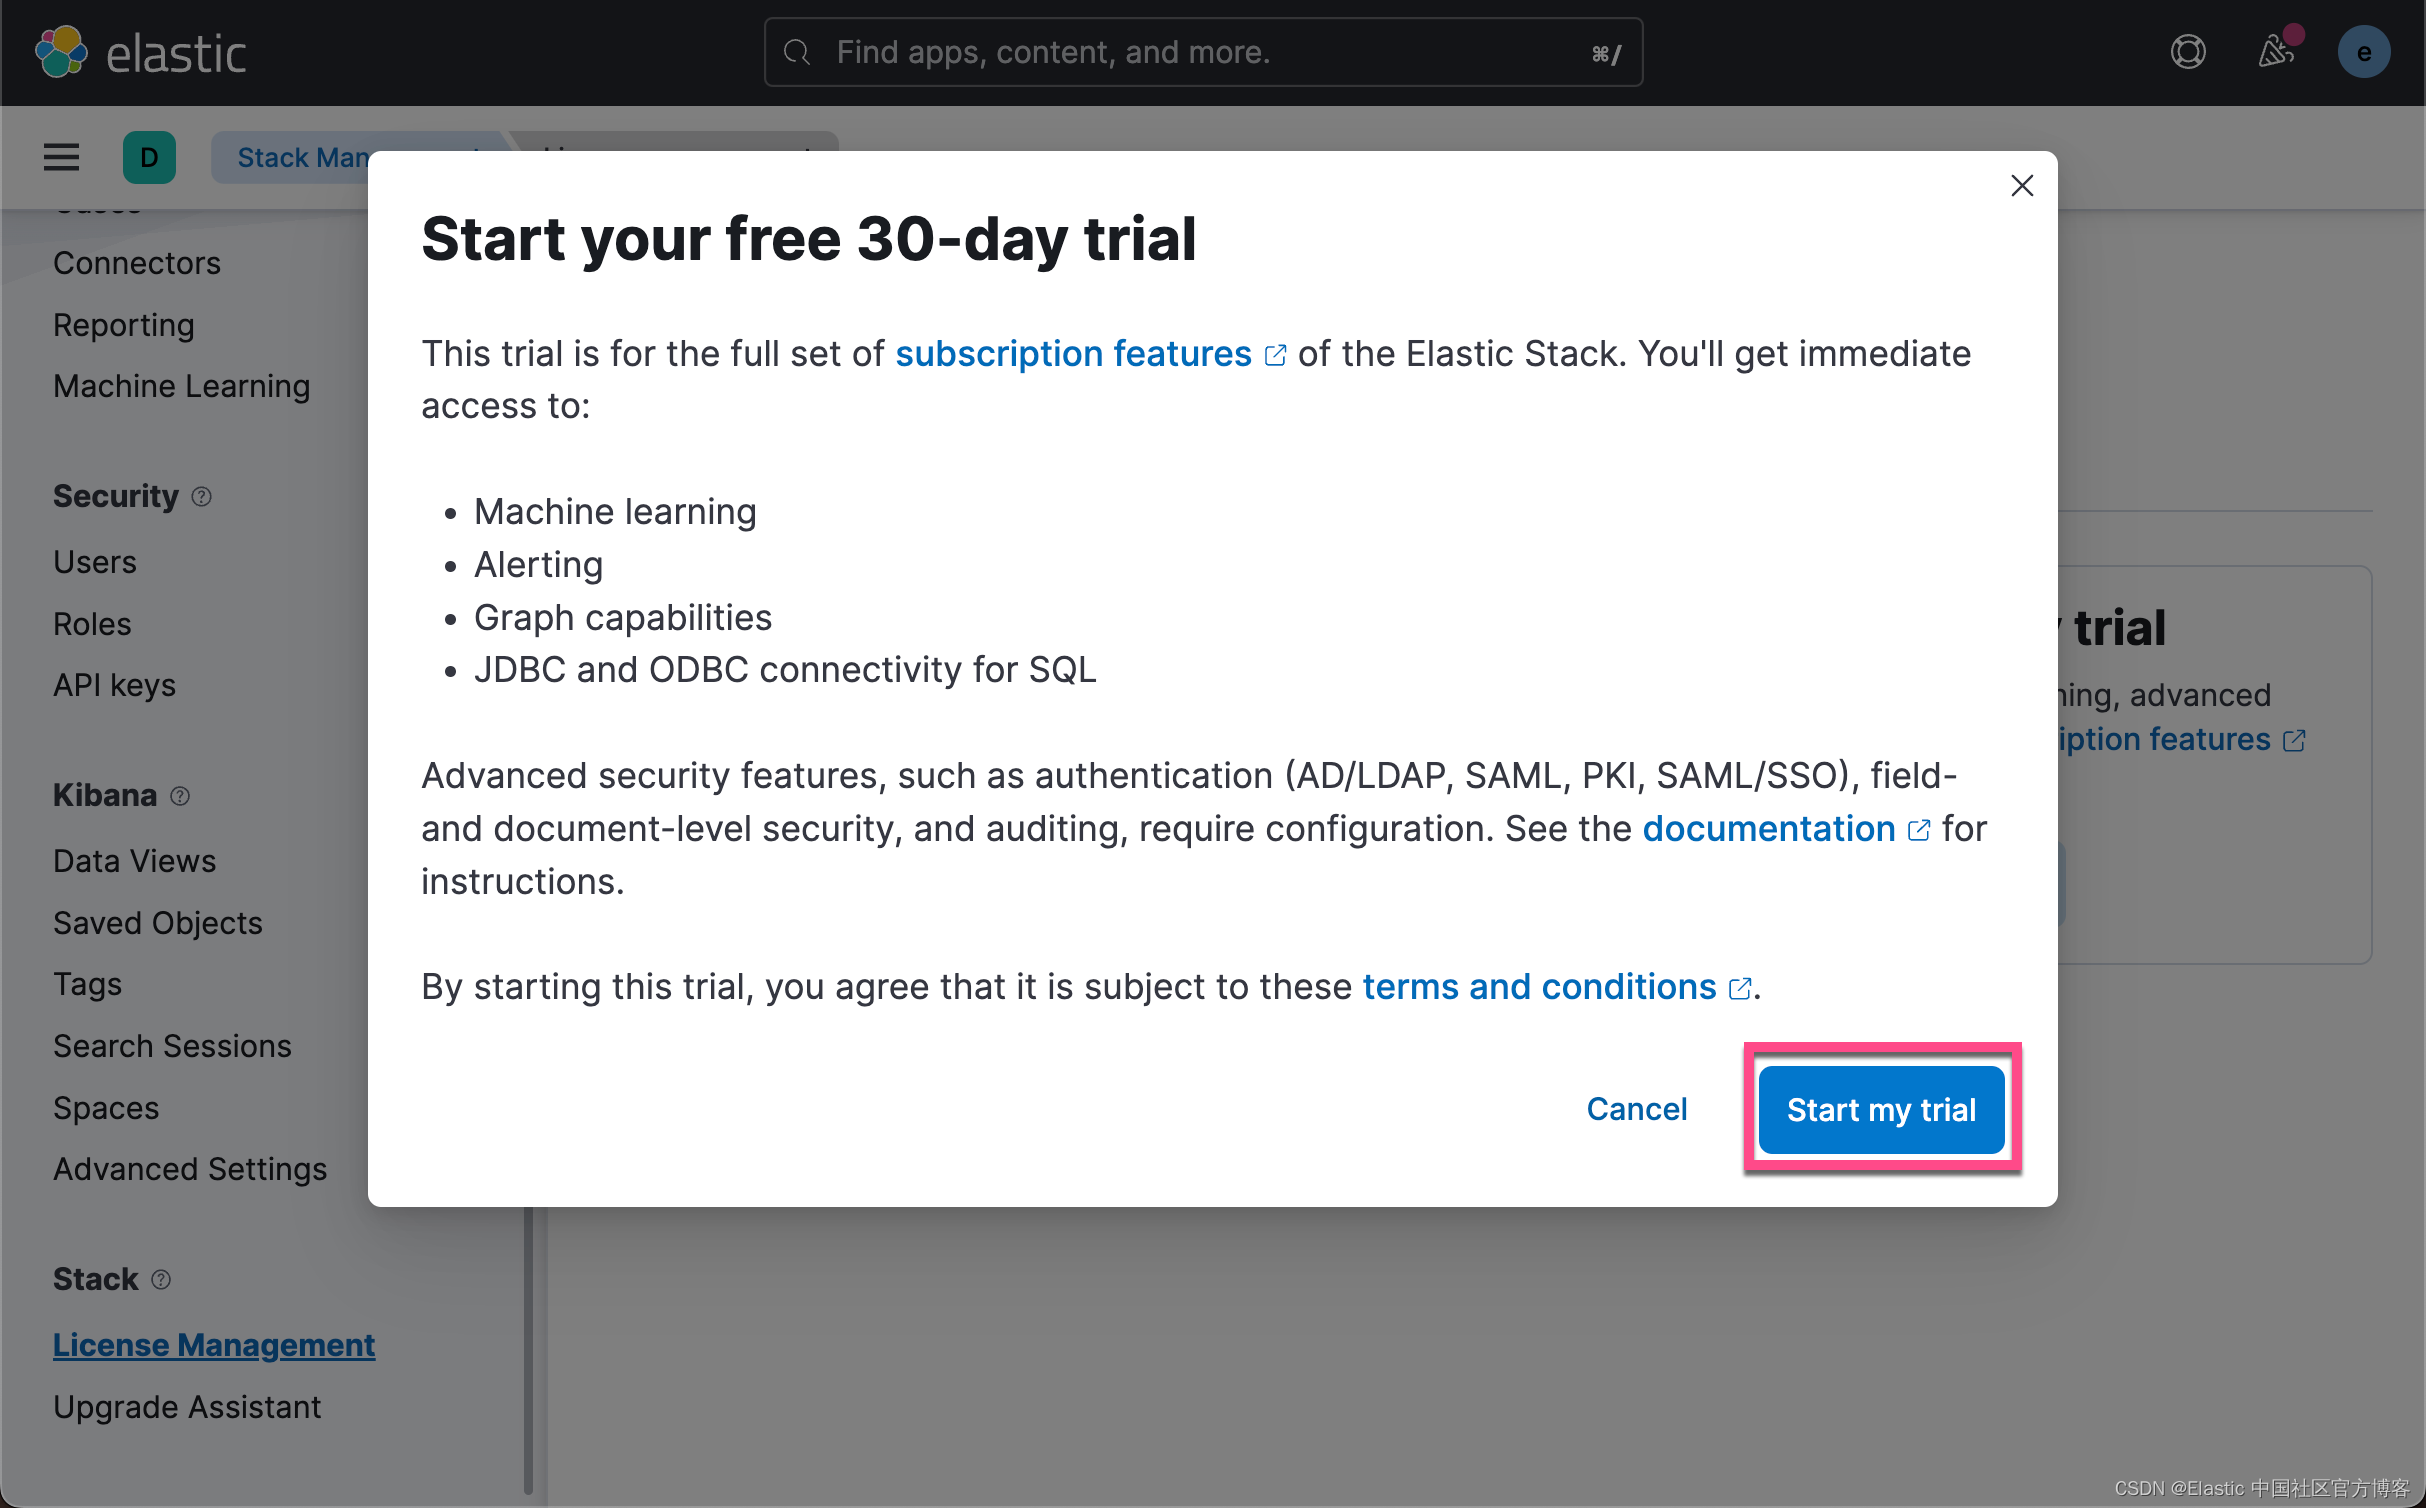Click the Stack section help icon
The height and width of the screenshot is (1508, 2426).
(x=161, y=1280)
